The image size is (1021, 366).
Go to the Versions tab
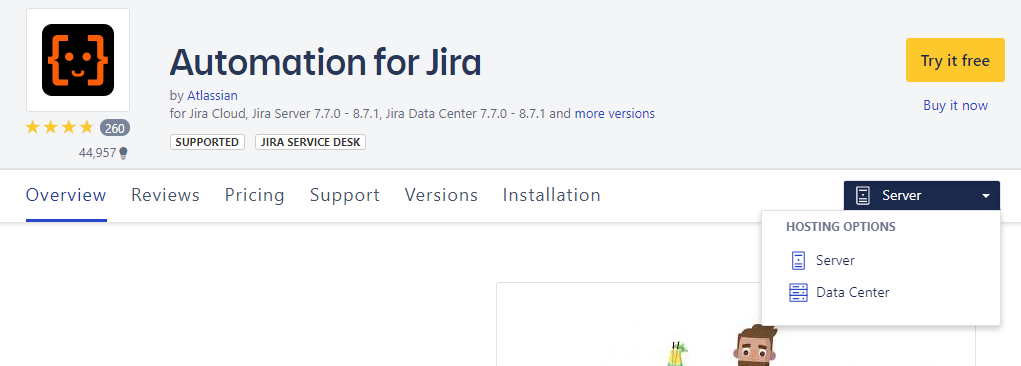pyautogui.click(x=441, y=195)
